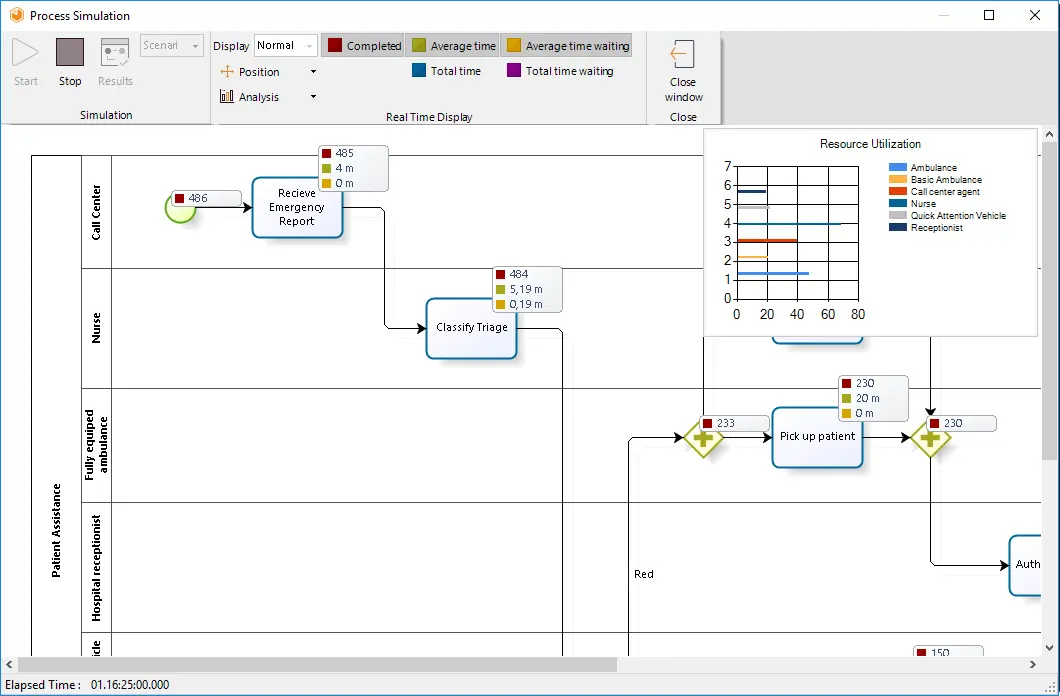Click the horizontal scrollbar right arrow

[1033, 664]
